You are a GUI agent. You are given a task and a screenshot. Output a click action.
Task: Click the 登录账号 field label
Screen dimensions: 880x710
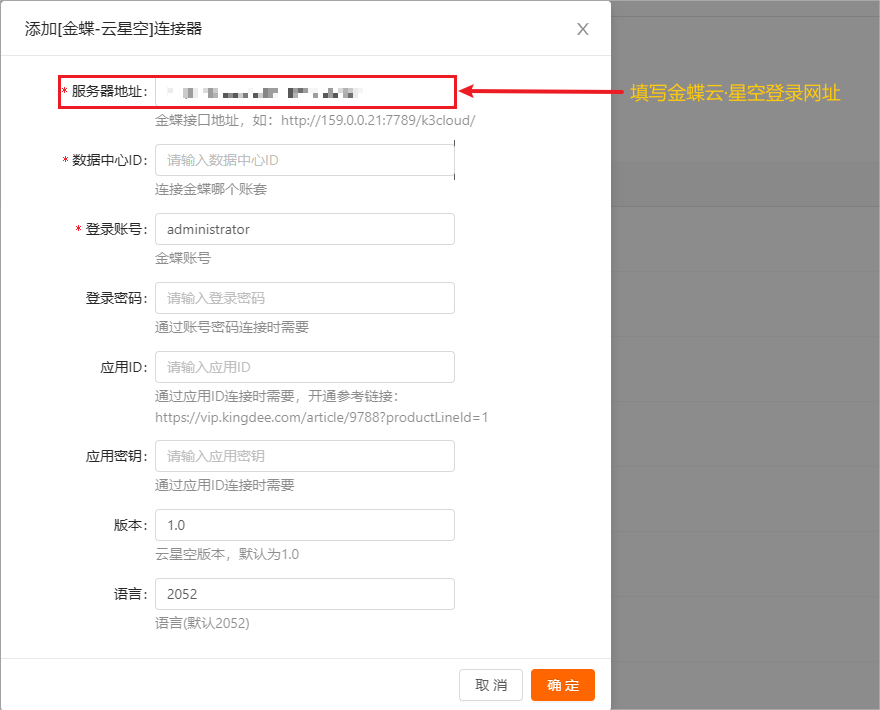click(116, 229)
